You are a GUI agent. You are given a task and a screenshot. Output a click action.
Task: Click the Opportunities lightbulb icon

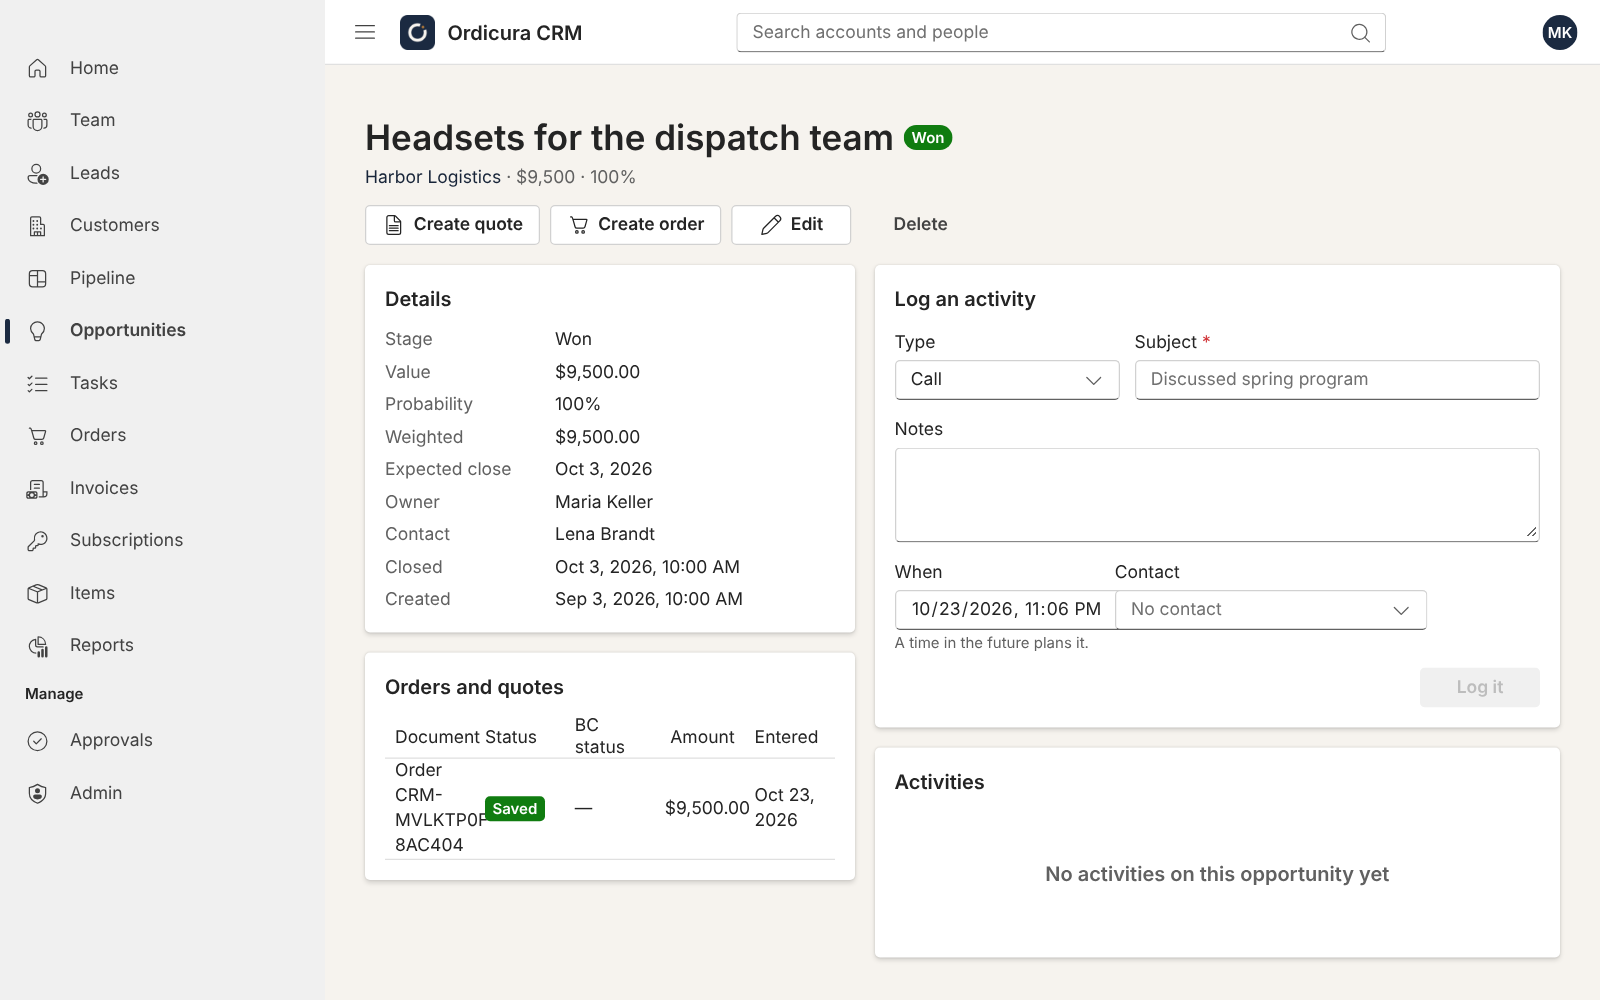(x=38, y=331)
